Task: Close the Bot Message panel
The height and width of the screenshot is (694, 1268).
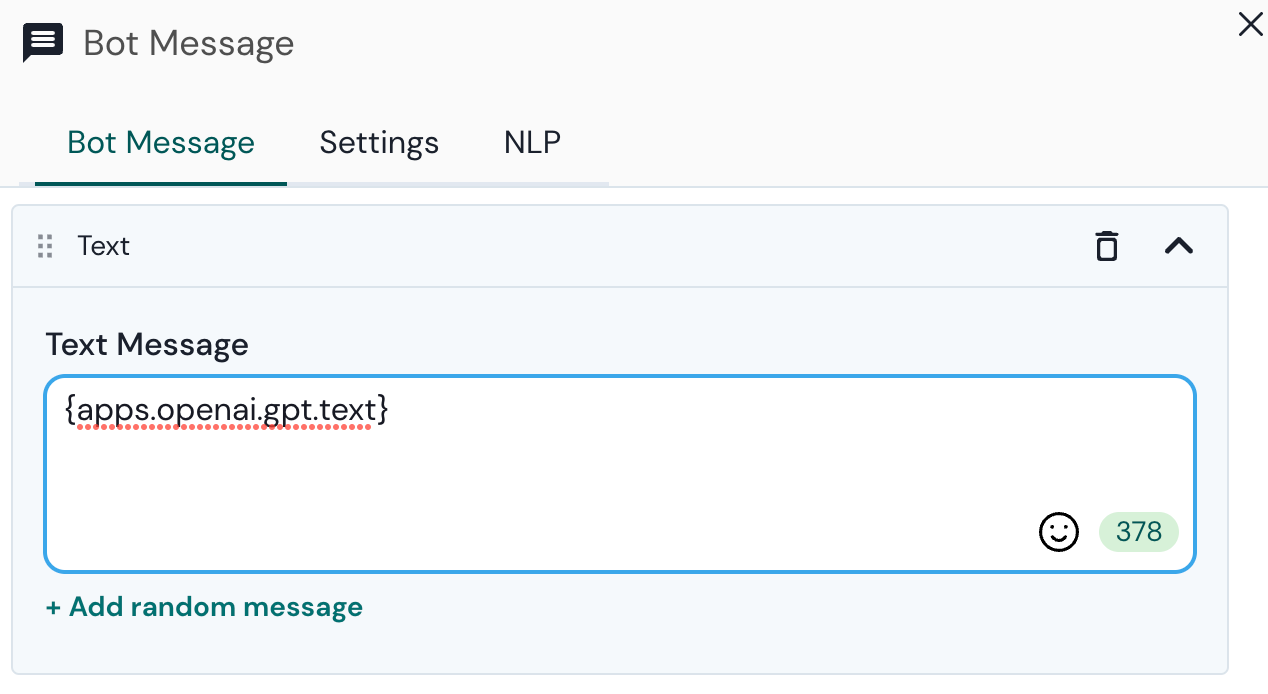Action: (1250, 25)
